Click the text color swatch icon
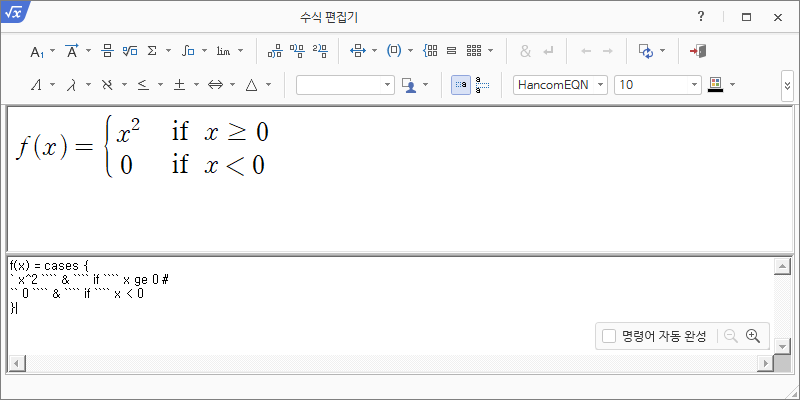This screenshot has width=800, height=400. pyautogui.click(x=715, y=85)
